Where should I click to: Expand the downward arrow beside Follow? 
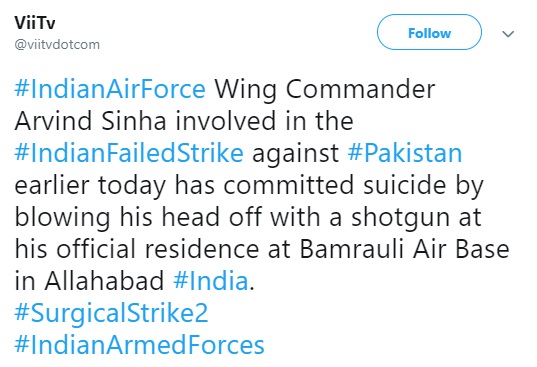pyautogui.click(x=508, y=34)
